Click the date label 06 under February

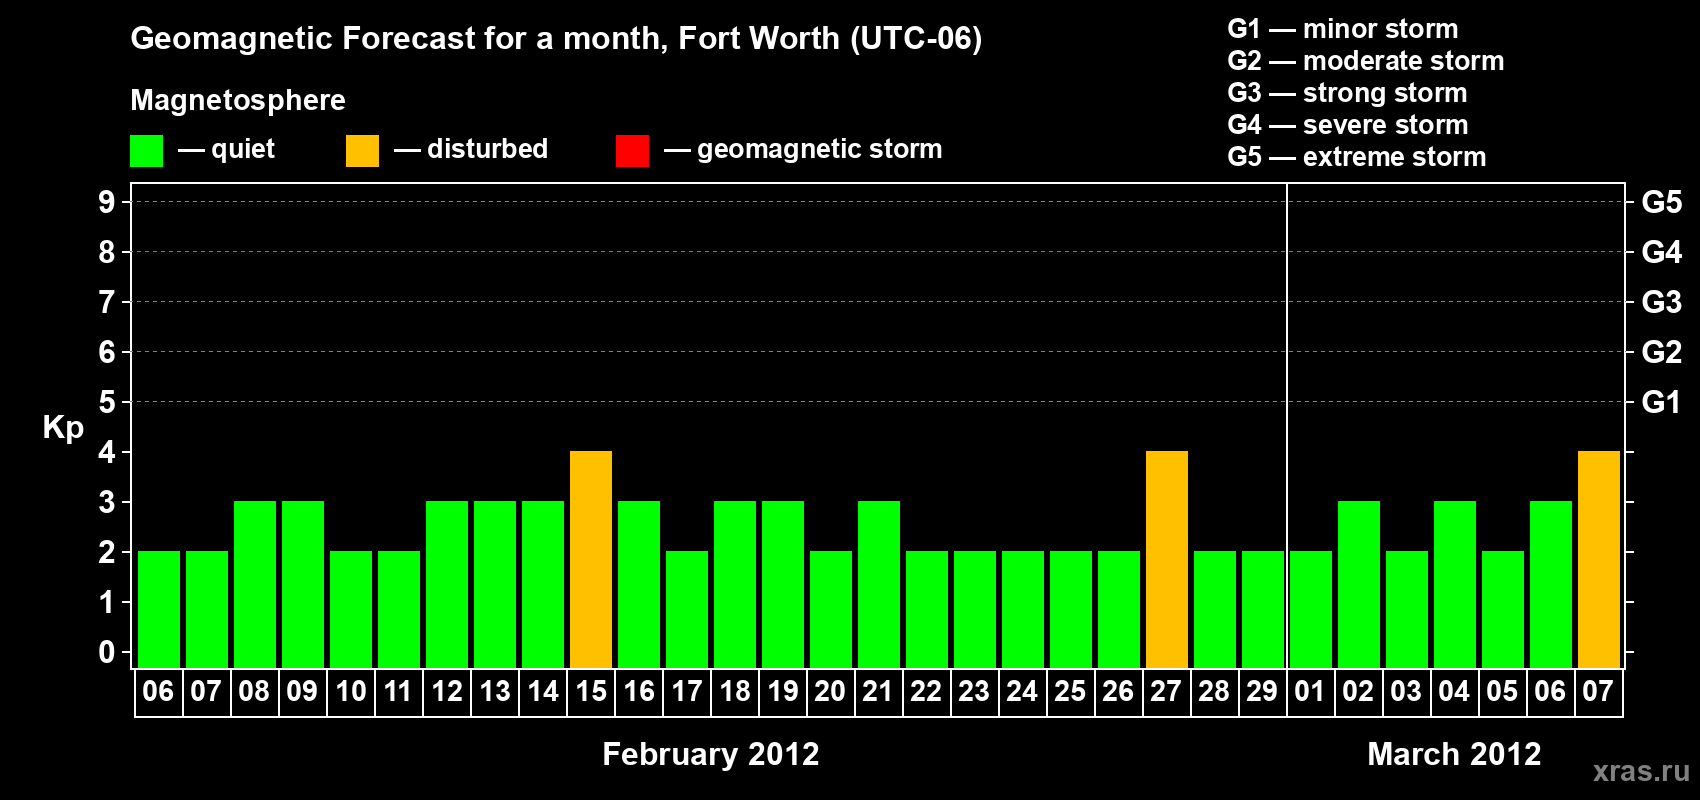click(158, 692)
